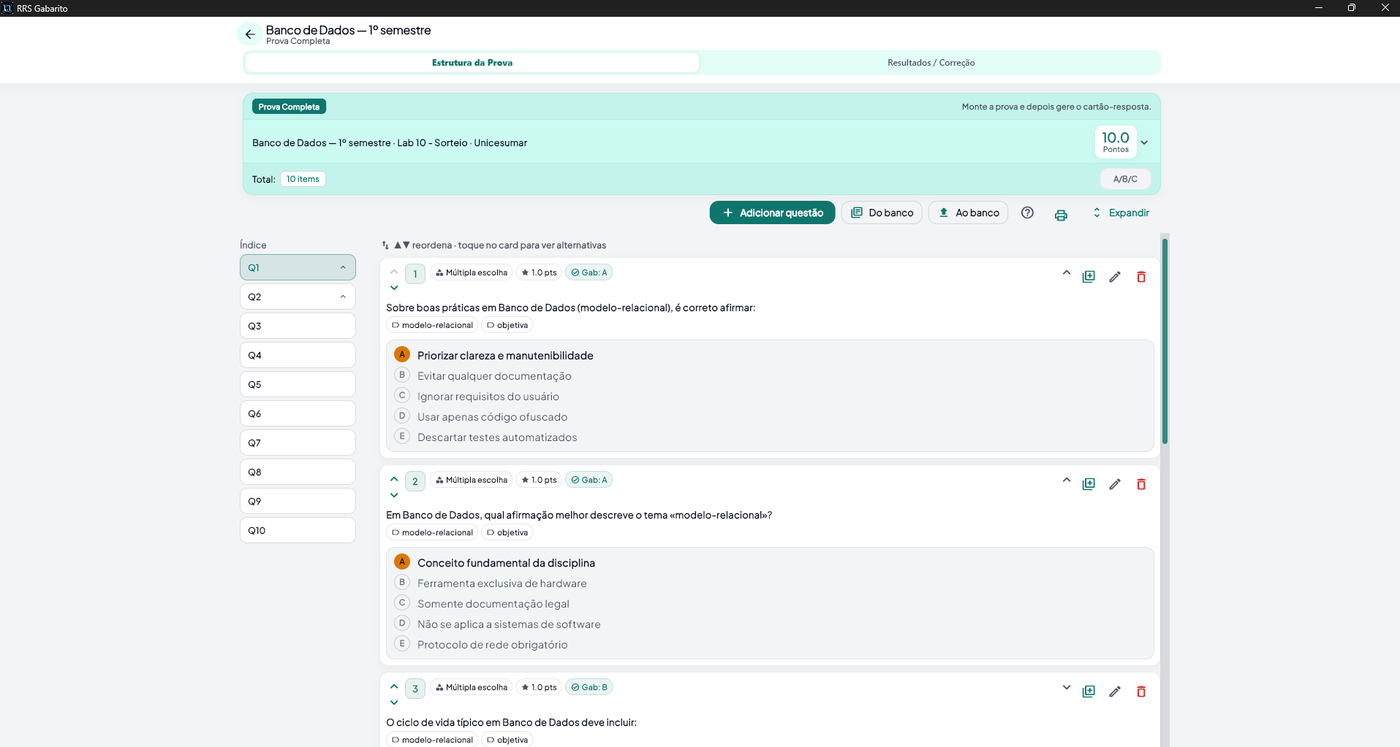Print the exam with the printer icon
Image resolution: width=1400 pixels, height=747 pixels.
[1061, 214]
